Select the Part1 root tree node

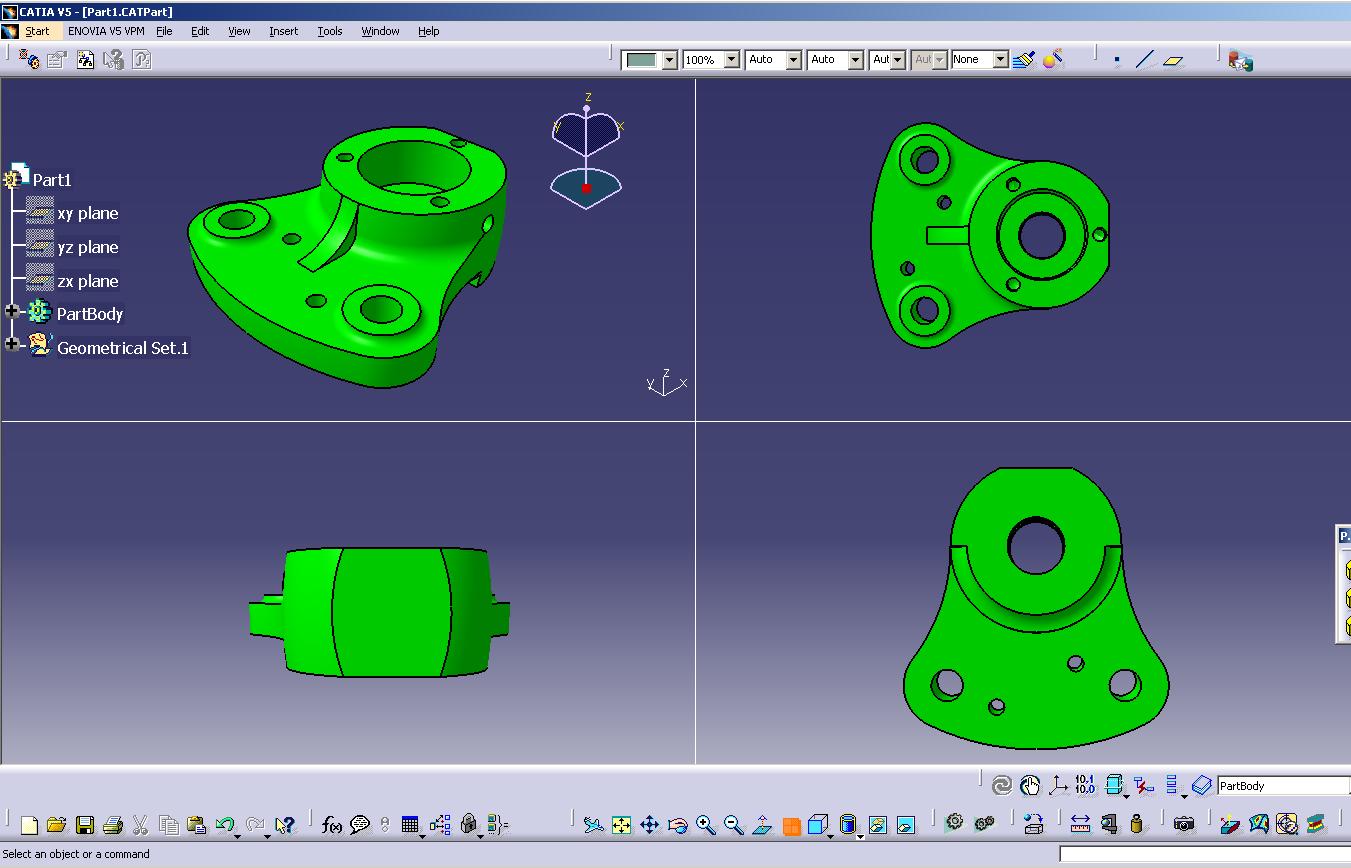pyautogui.click(x=52, y=180)
